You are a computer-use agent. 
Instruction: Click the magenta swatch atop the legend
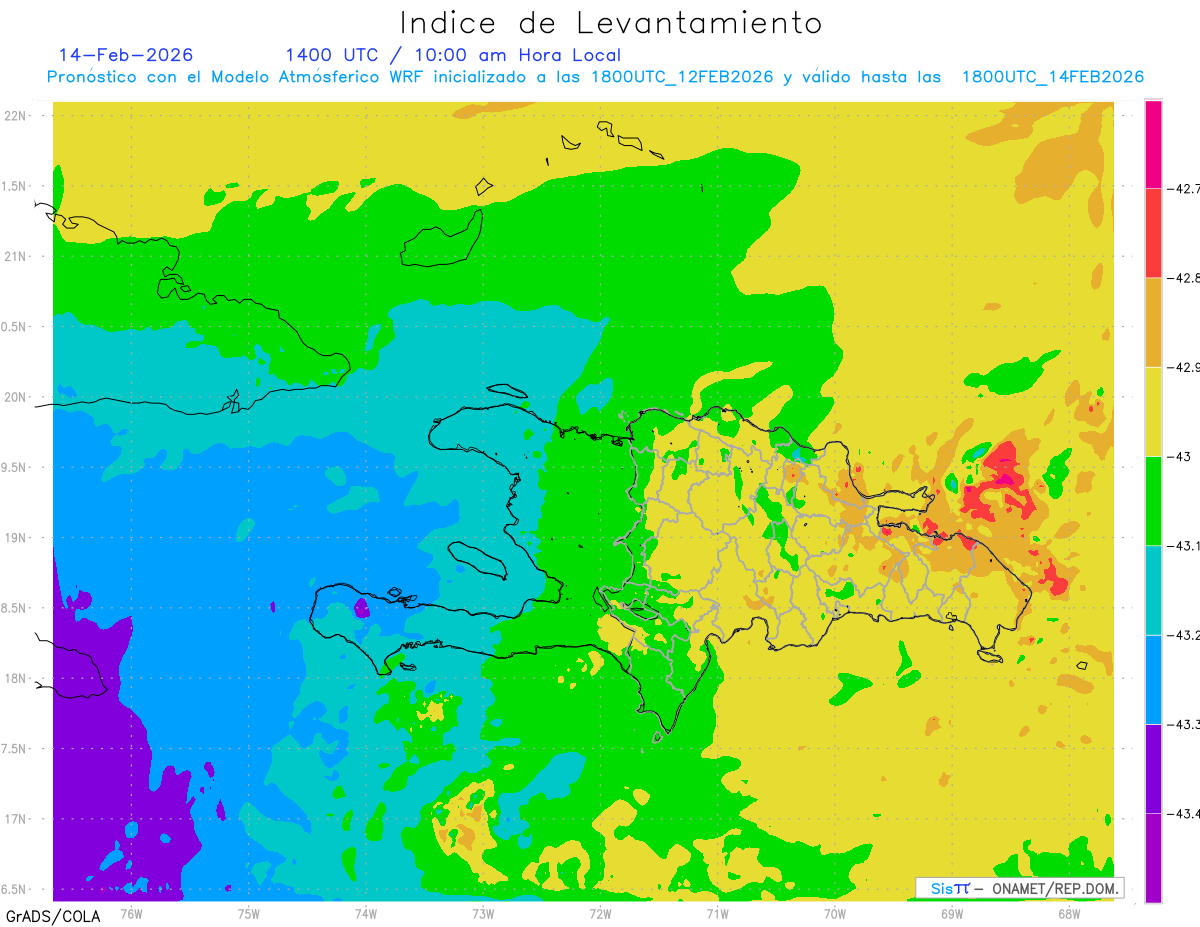1153,144
